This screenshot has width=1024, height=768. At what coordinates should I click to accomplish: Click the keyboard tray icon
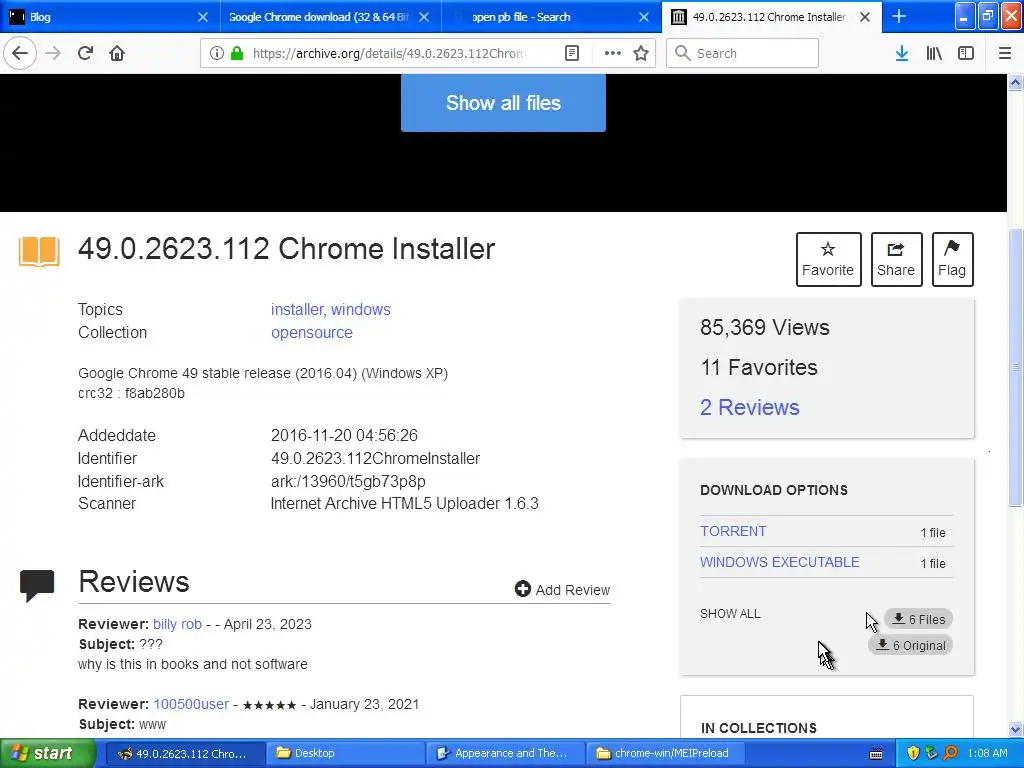click(876, 754)
